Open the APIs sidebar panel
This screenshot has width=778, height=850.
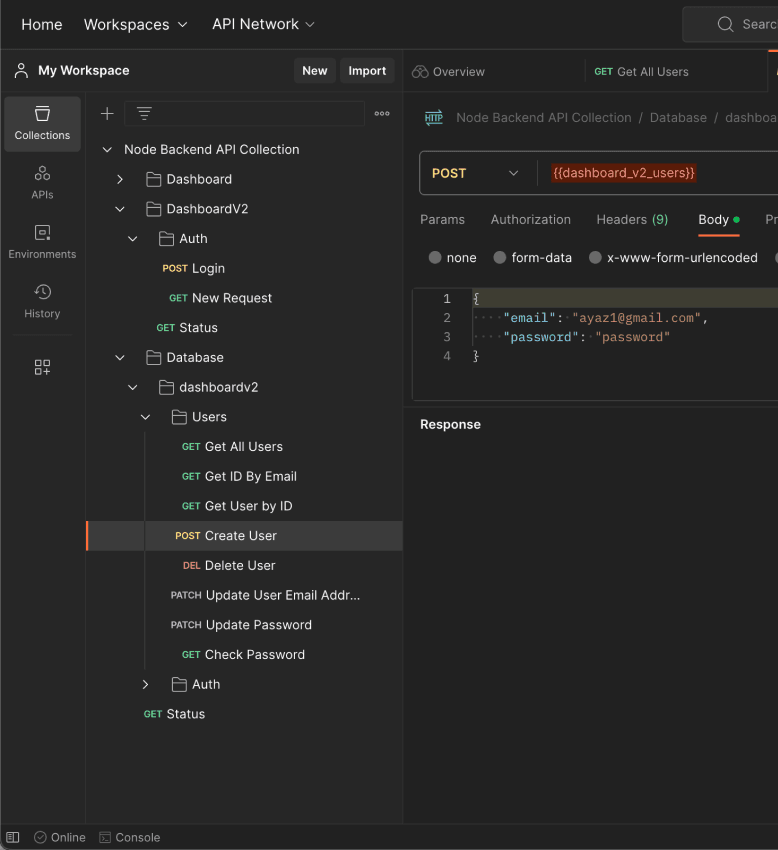(x=42, y=183)
